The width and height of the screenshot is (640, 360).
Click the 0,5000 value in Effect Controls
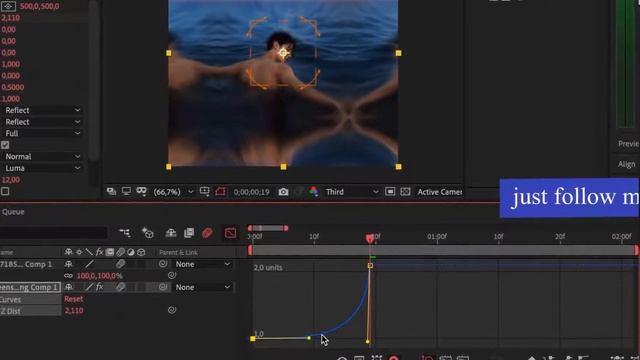point(13,87)
